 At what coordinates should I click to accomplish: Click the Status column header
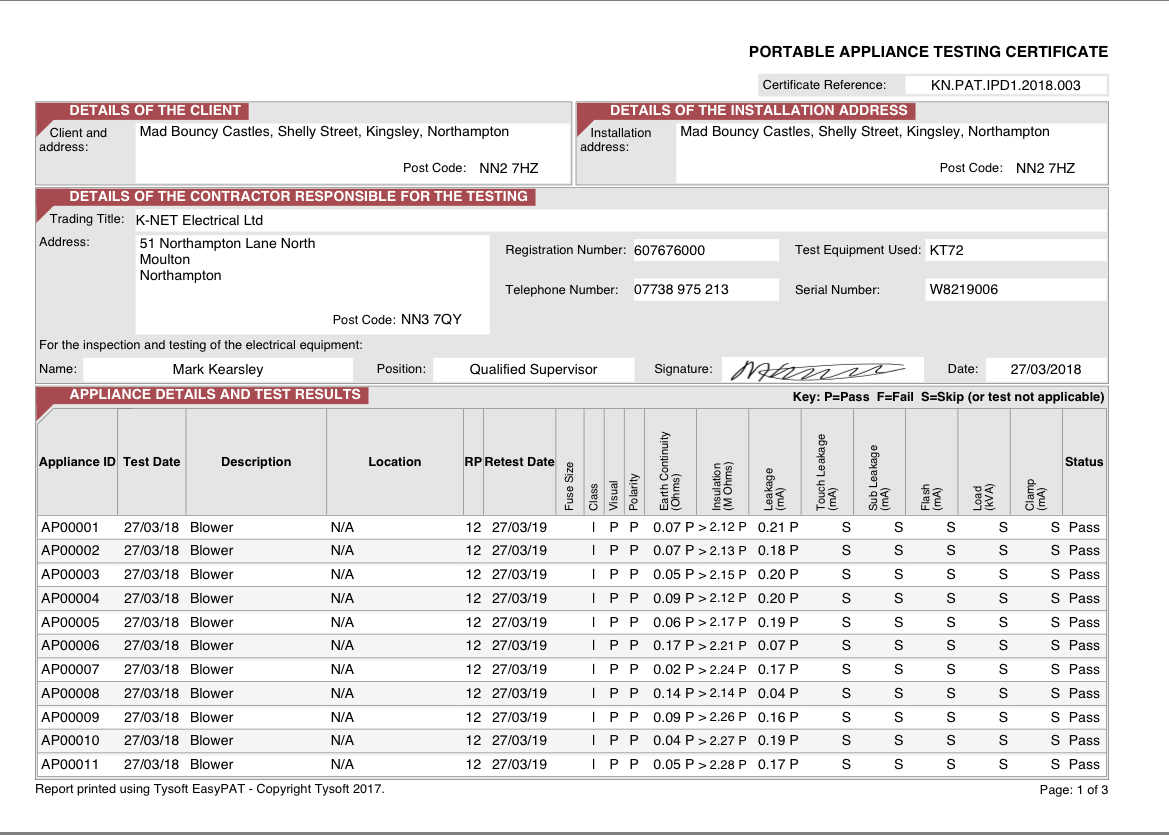tap(1084, 462)
